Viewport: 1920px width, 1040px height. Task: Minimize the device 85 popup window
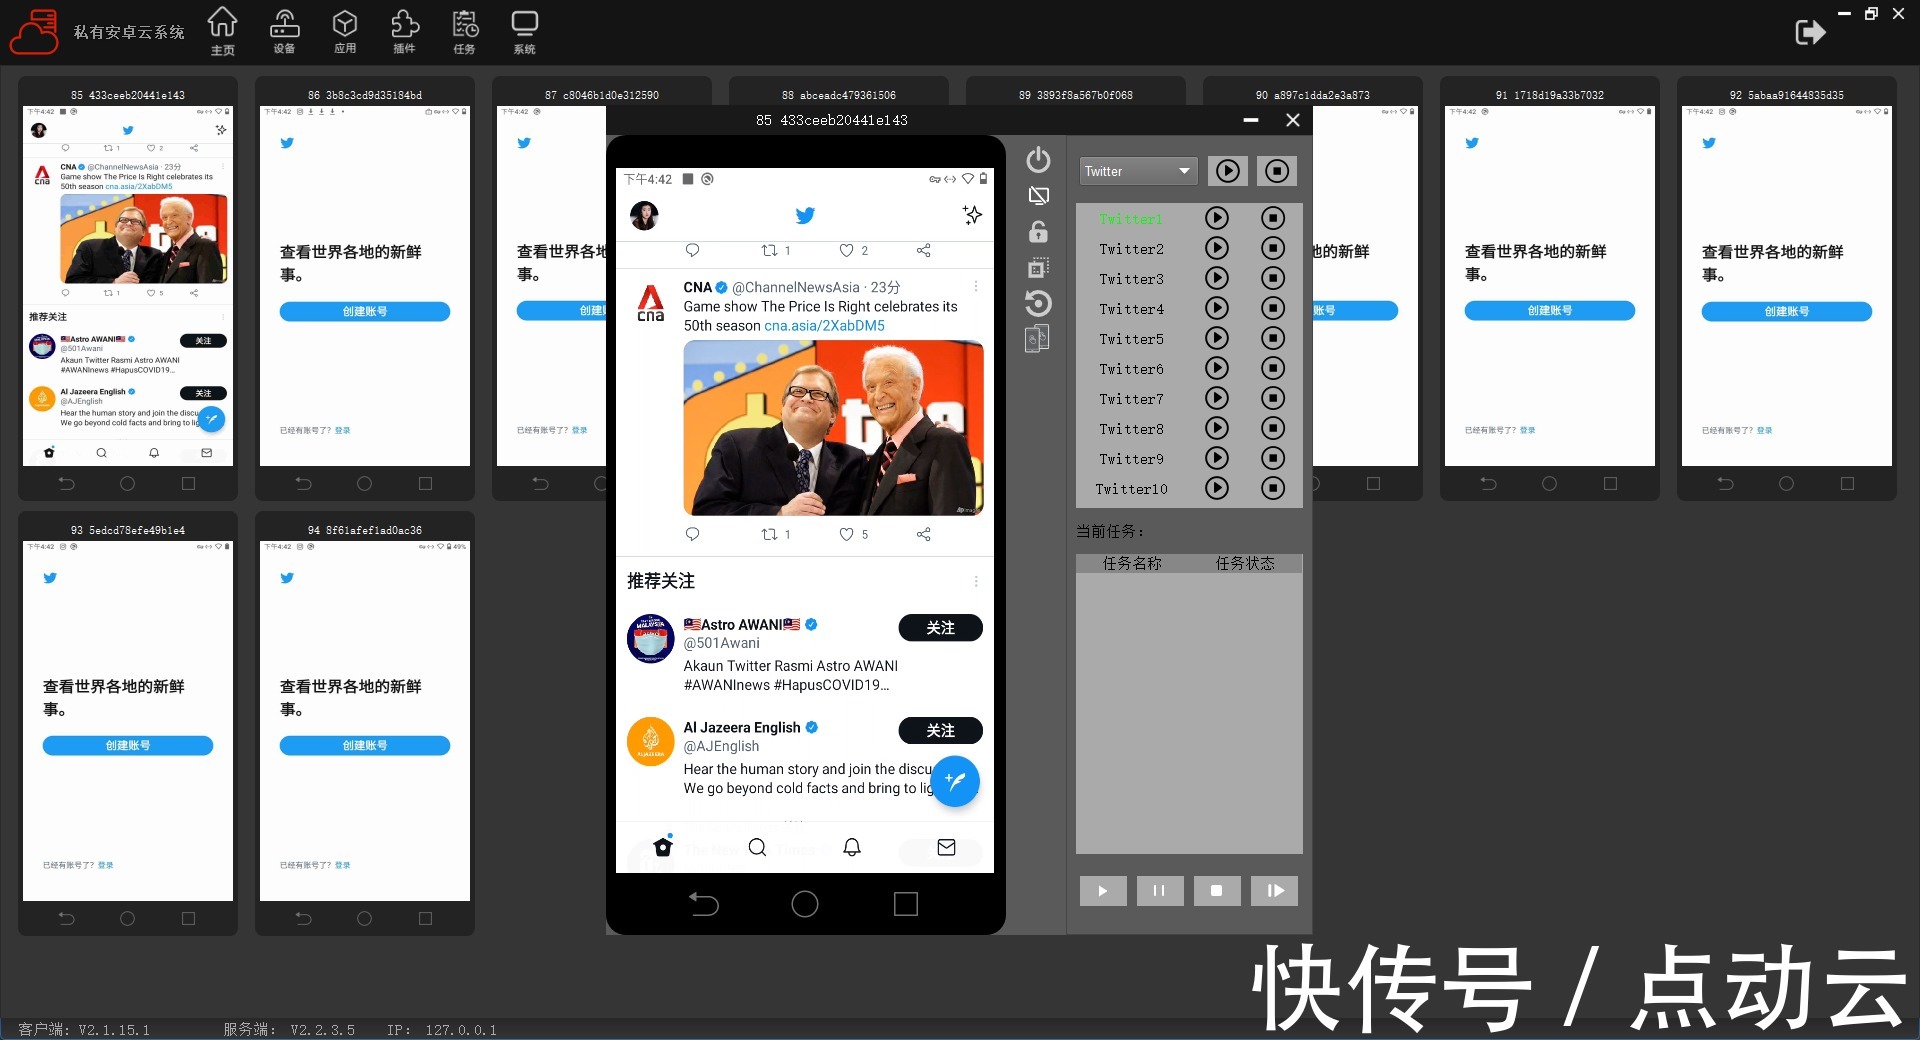[x=1251, y=120]
